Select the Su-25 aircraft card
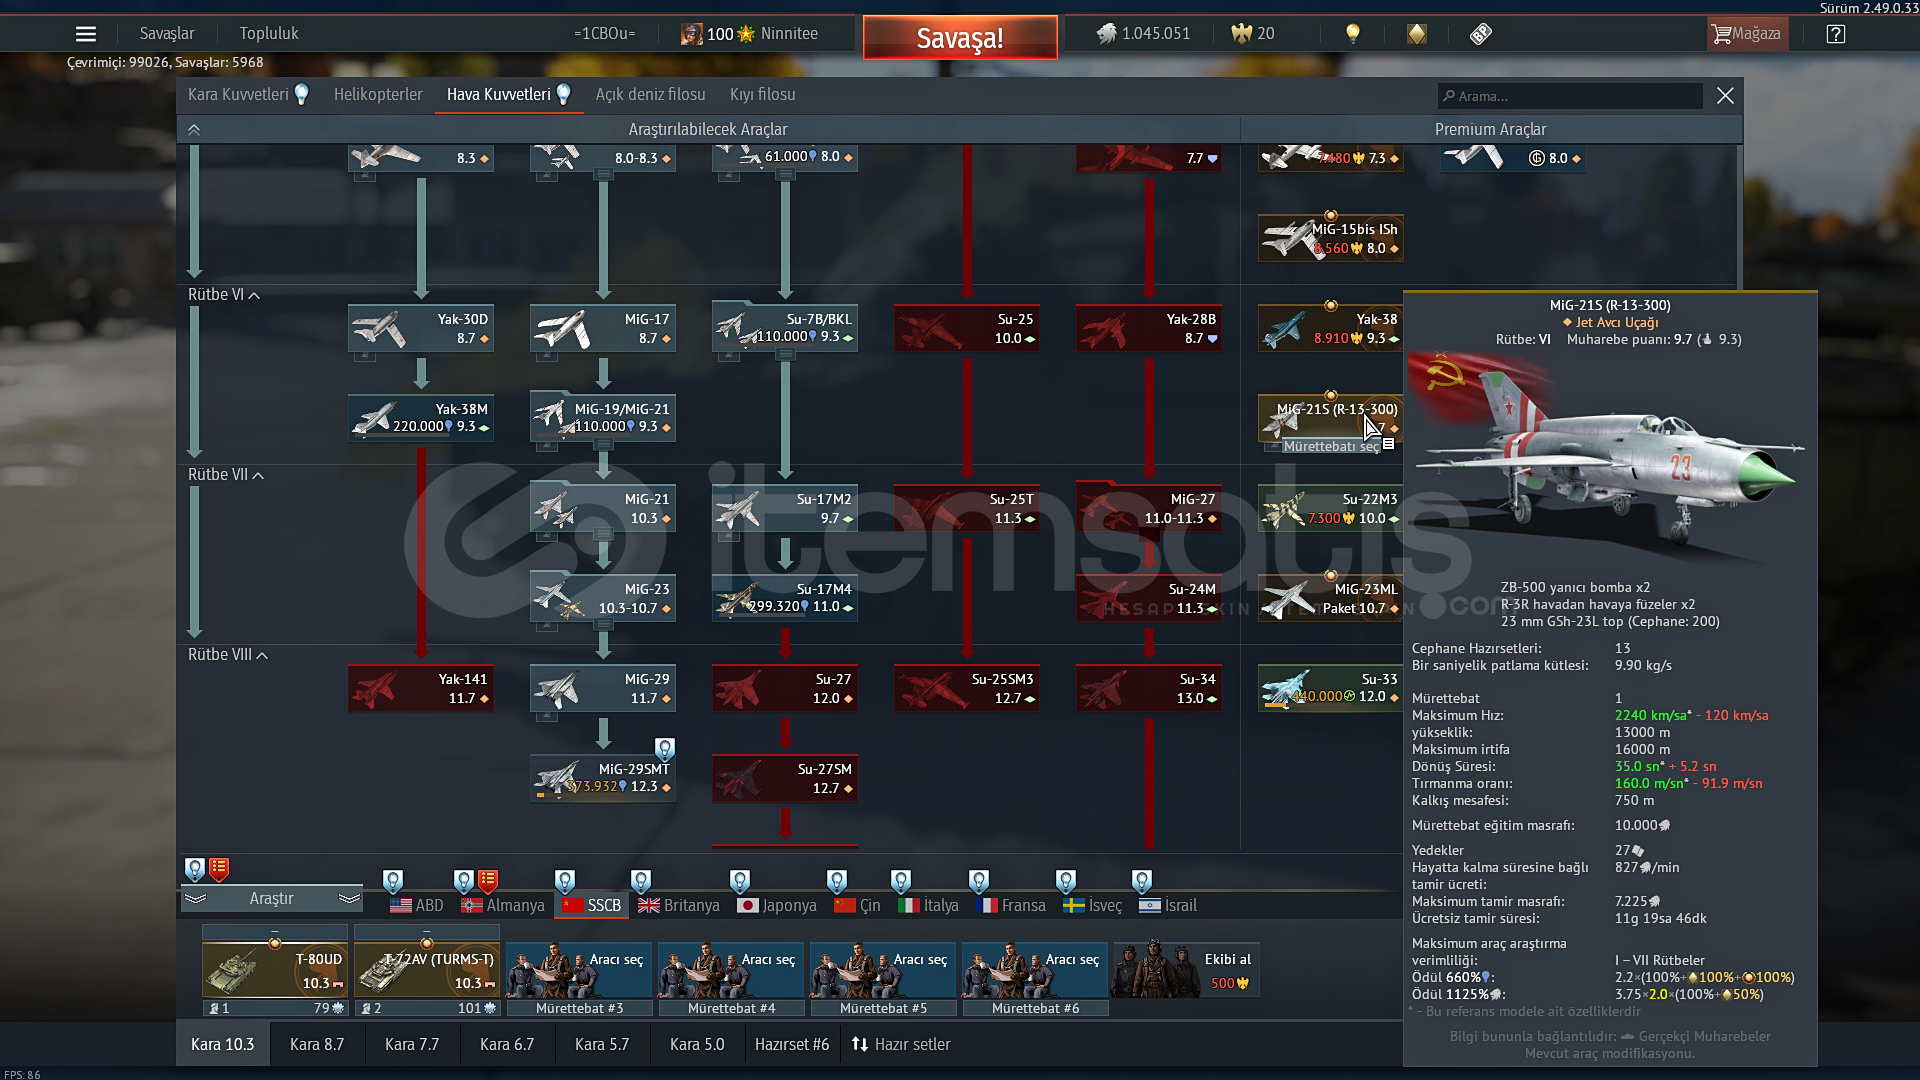The width and height of the screenshot is (1920, 1080). [x=967, y=329]
